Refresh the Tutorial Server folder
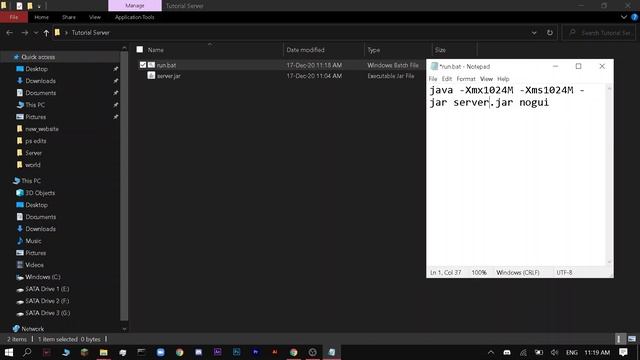 click(x=550, y=33)
